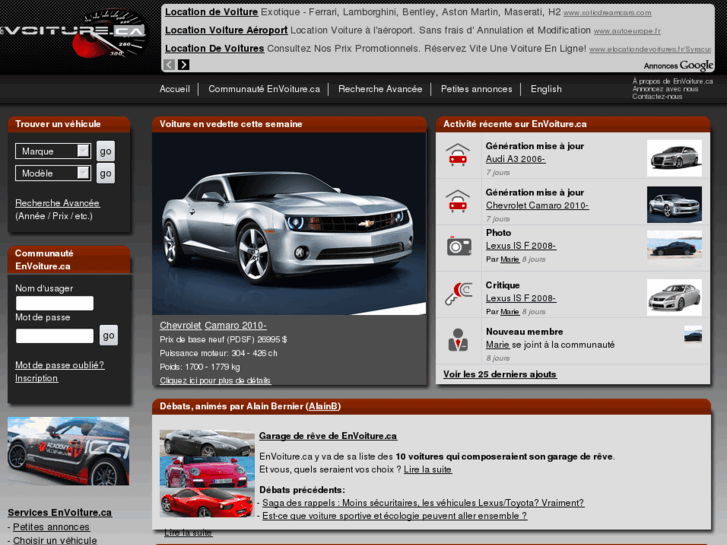Click Mot de passe oublié link
This screenshot has height=545, width=727.
(x=60, y=365)
